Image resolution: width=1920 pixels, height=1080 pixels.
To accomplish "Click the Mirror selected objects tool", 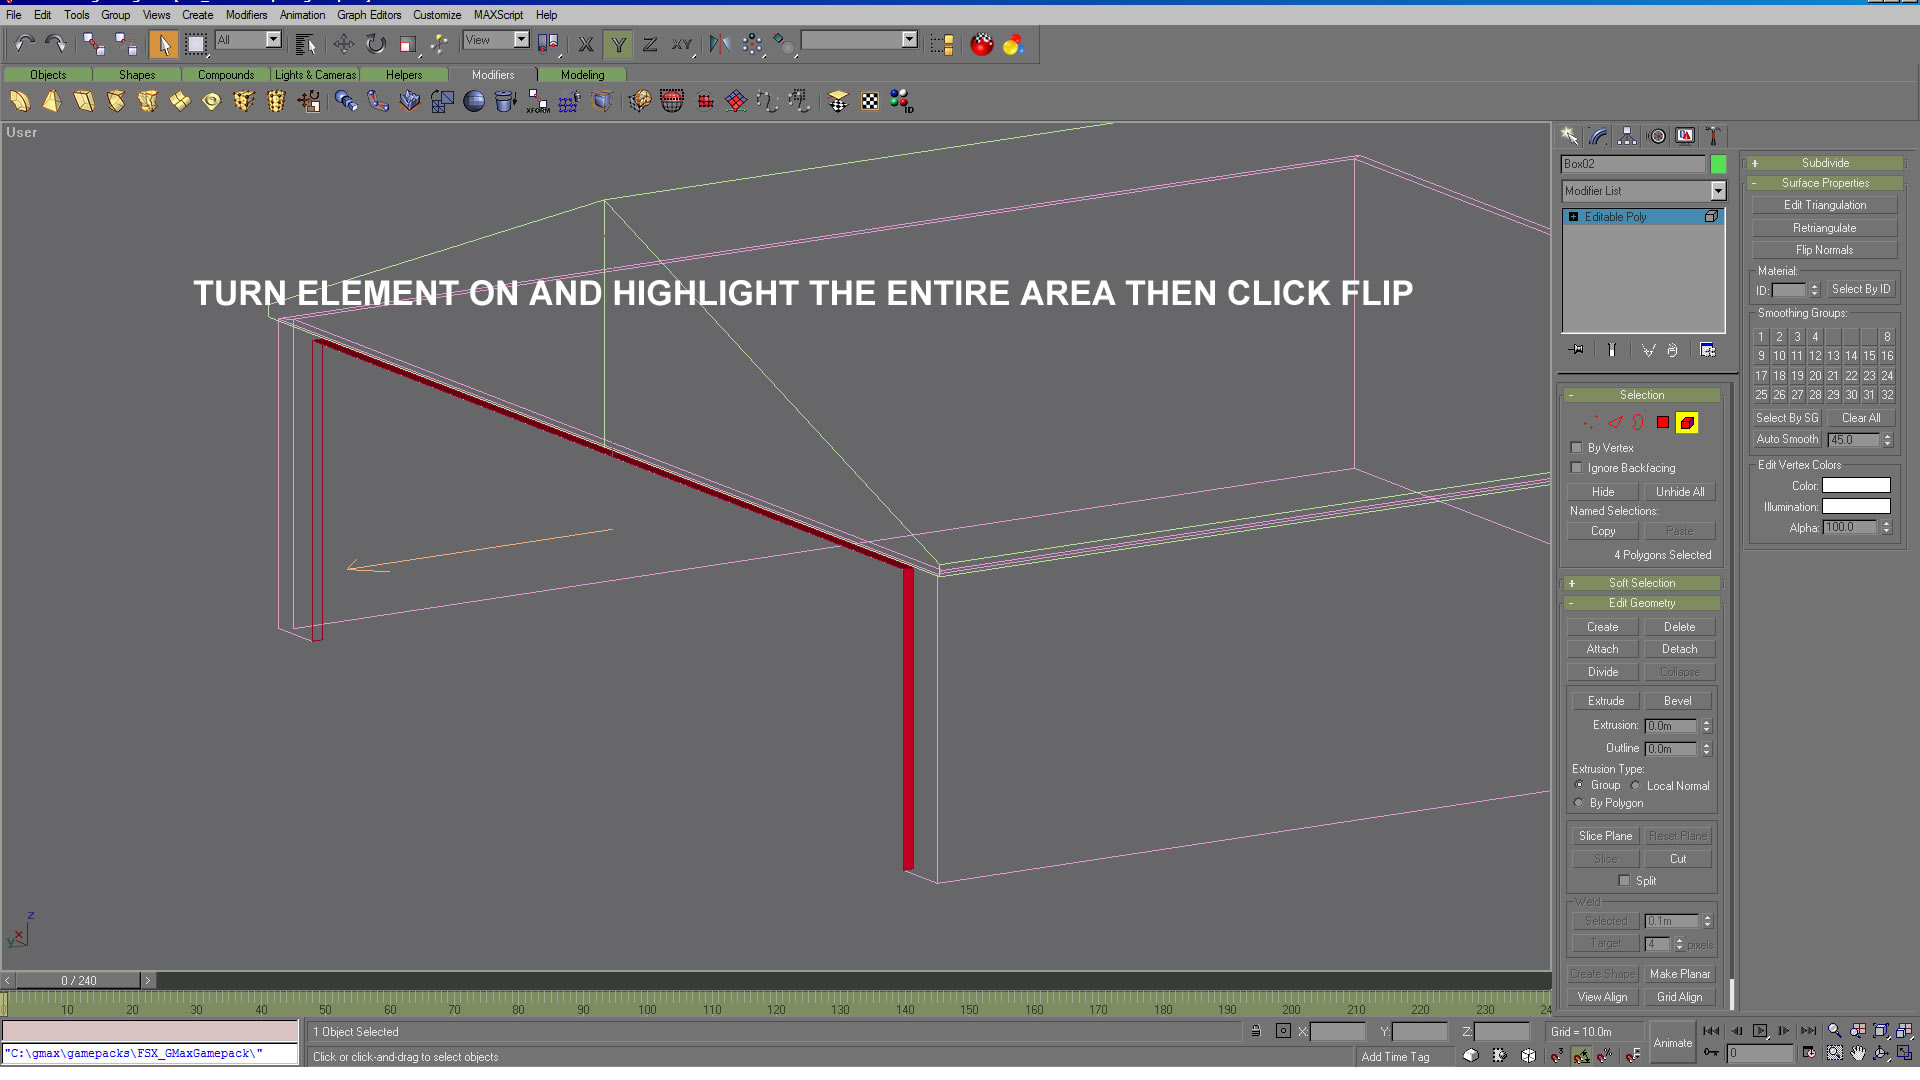I will (719, 44).
